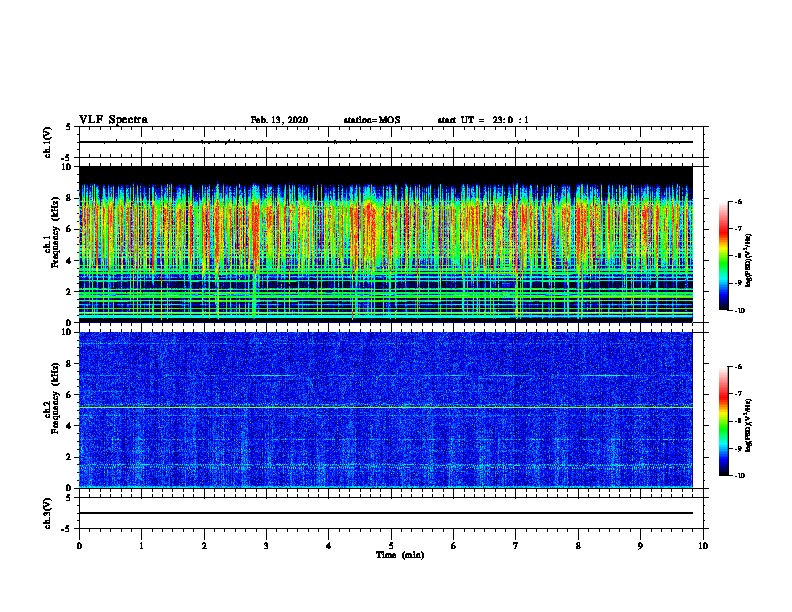Click time axis tick label "0"

click(x=79, y=546)
